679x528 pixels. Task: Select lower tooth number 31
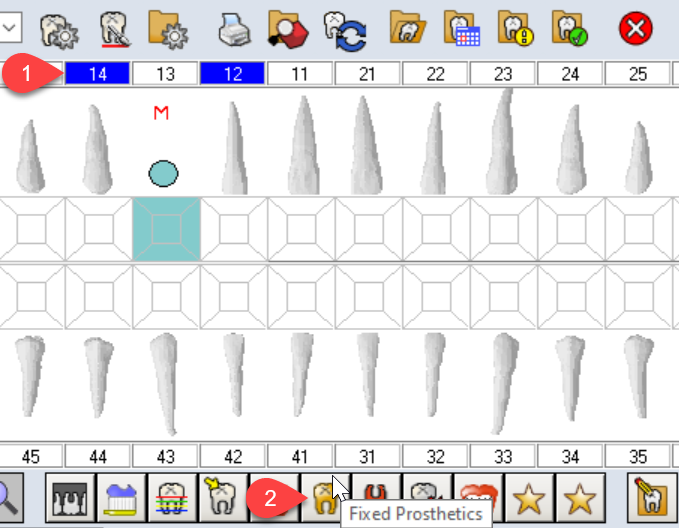click(368, 456)
